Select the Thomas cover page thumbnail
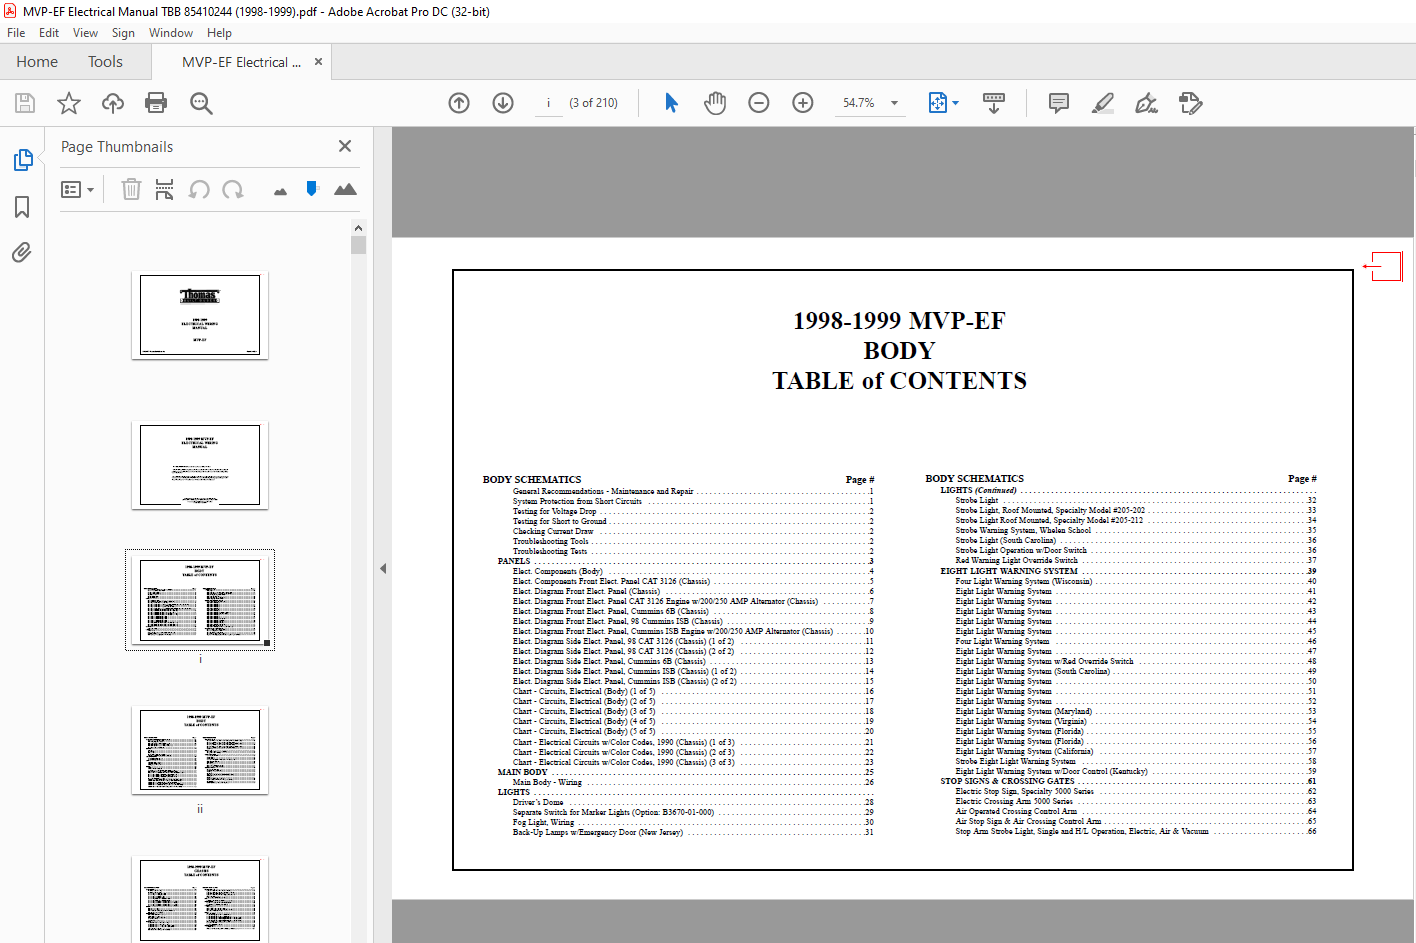Screen dimensions: 1416x943 [x=200, y=315]
